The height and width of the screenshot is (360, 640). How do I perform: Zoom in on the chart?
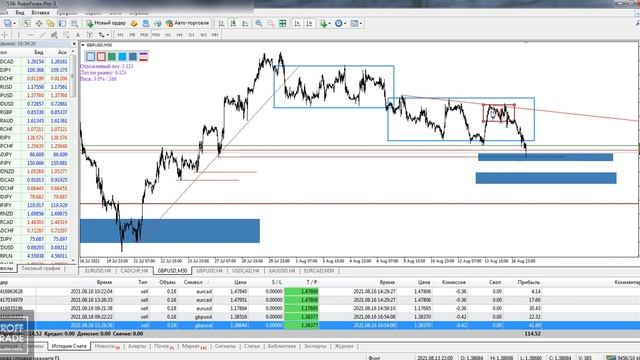click(259, 23)
